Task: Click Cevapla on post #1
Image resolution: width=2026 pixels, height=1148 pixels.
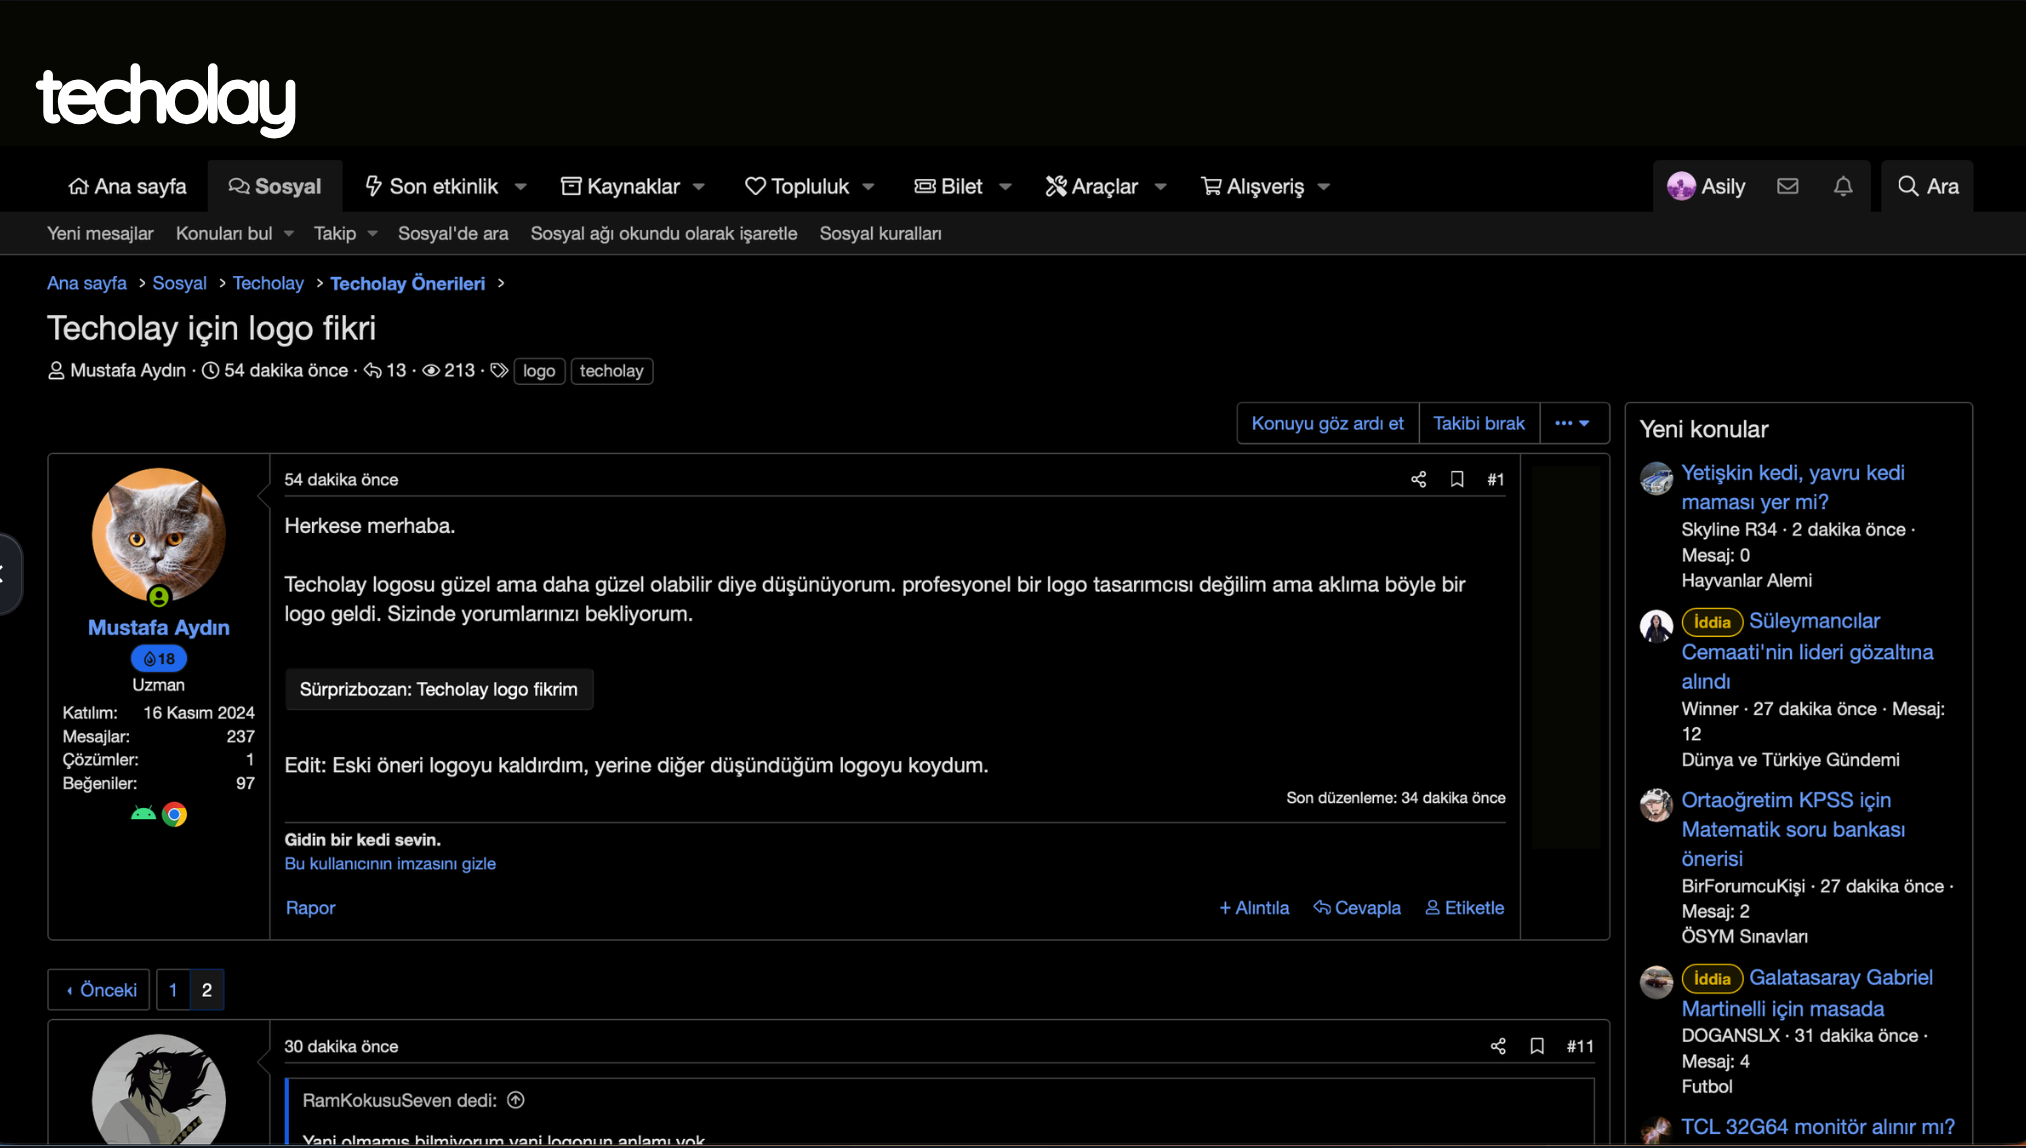Action: [1357, 908]
